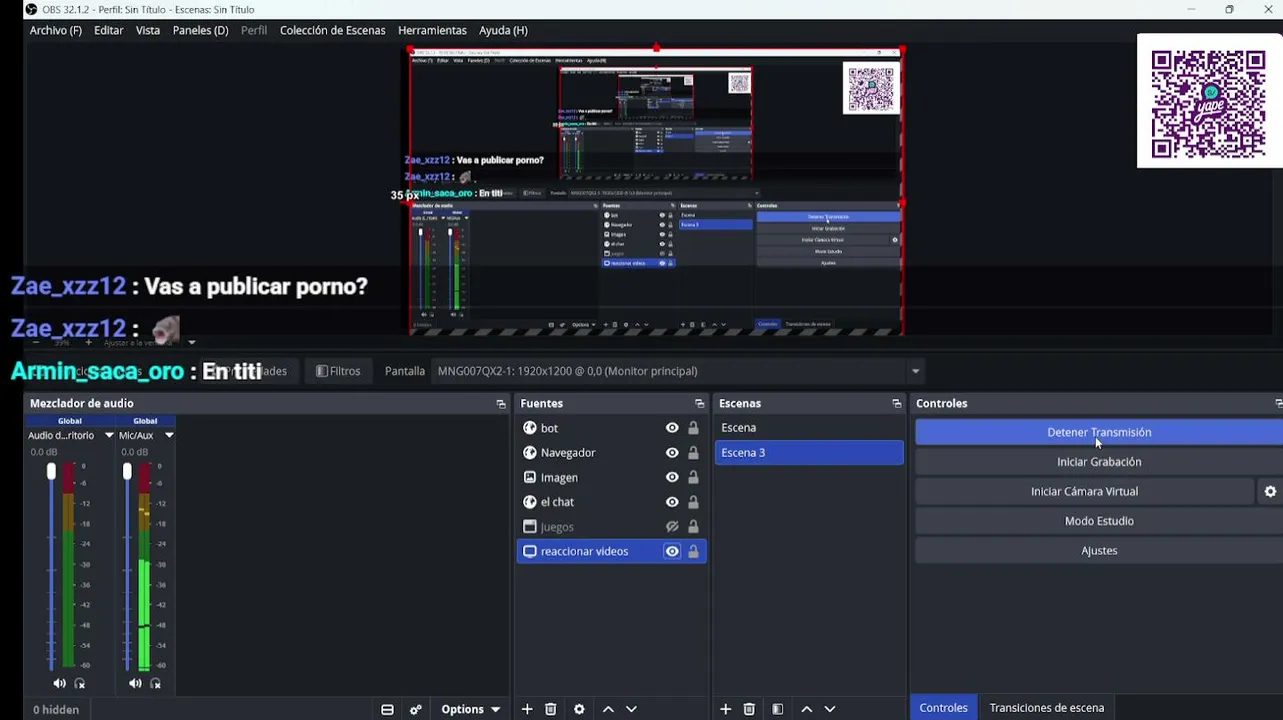Open the Paneles menu

point(200,30)
